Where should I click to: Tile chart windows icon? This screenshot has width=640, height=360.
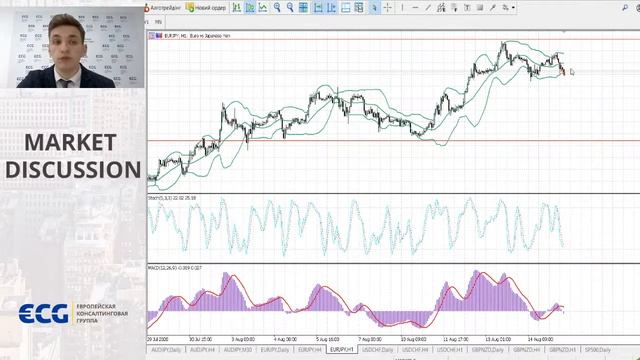point(303,7)
